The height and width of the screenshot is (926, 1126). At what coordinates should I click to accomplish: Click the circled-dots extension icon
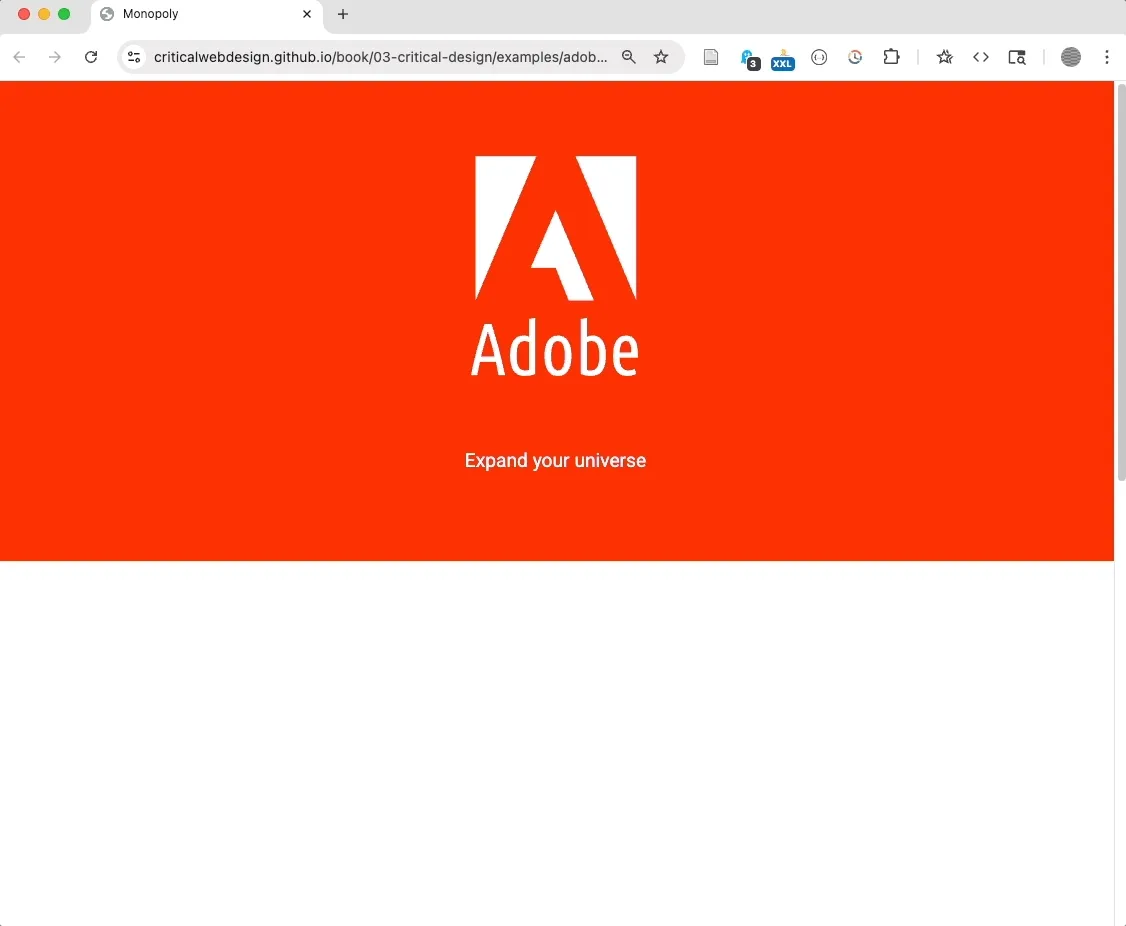pyautogui.click(x=819, y=57)
